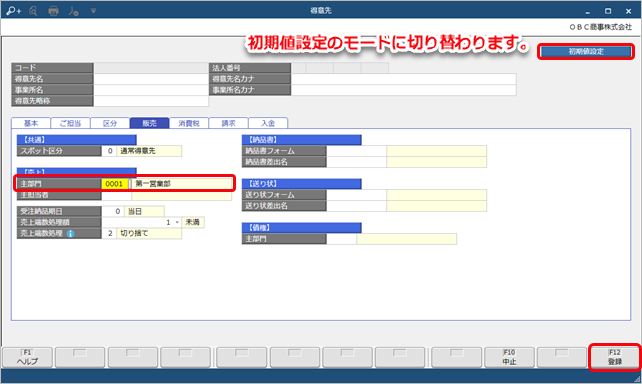
Task: Open the quick-access toolbar dropdown arrow
Action: [x=93, y=11]
